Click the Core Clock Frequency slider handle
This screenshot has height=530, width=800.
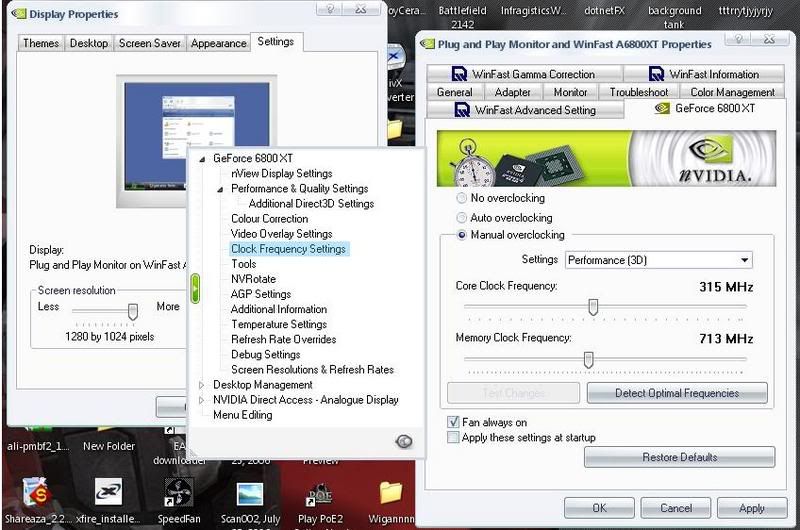coord(593,307)
